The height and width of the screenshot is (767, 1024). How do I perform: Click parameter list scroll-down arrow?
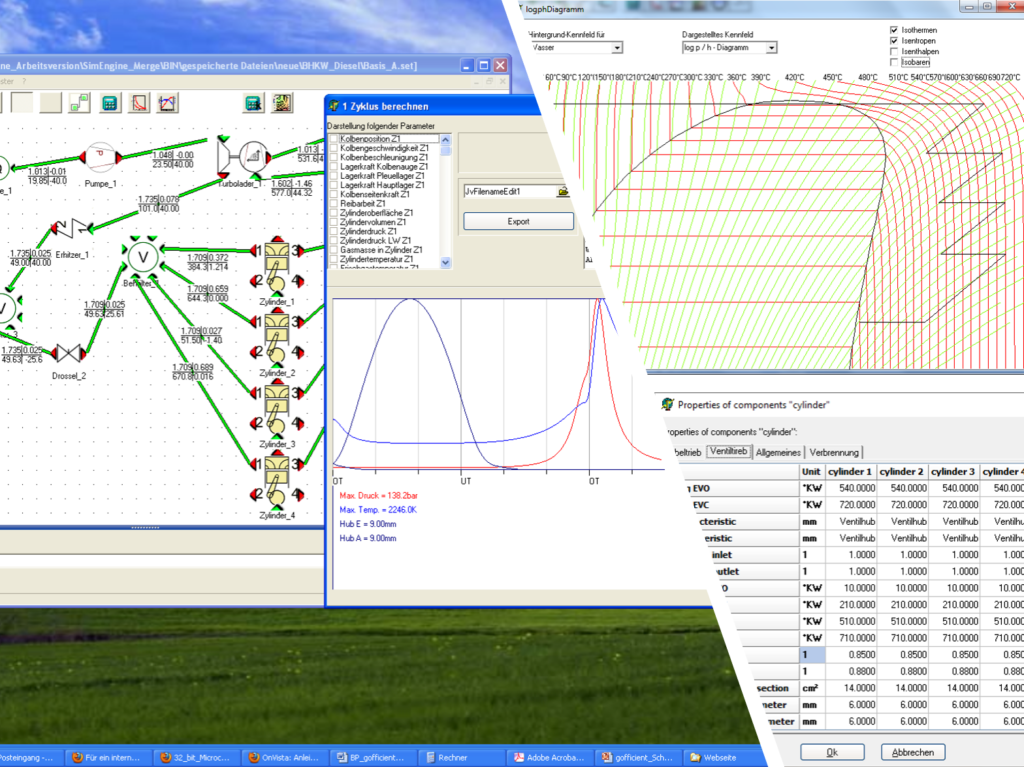pos(445,262)
